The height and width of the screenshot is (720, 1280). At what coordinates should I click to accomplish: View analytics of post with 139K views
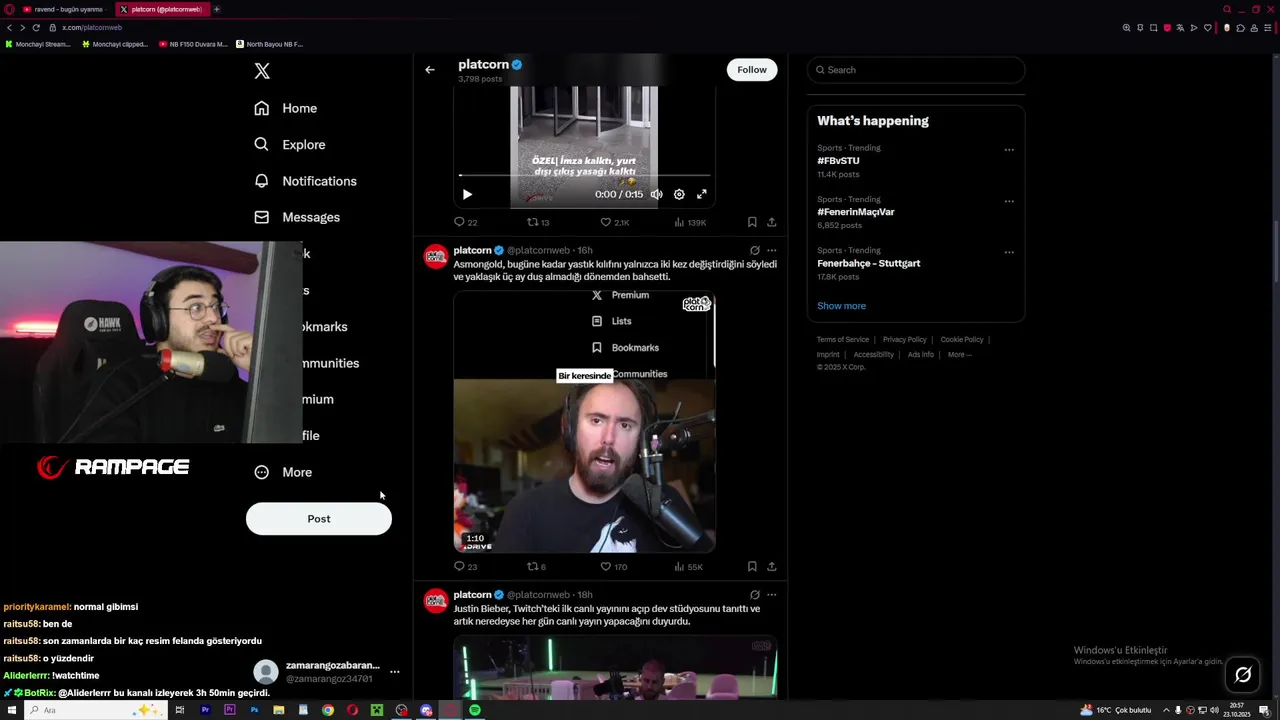coord(690,222)
